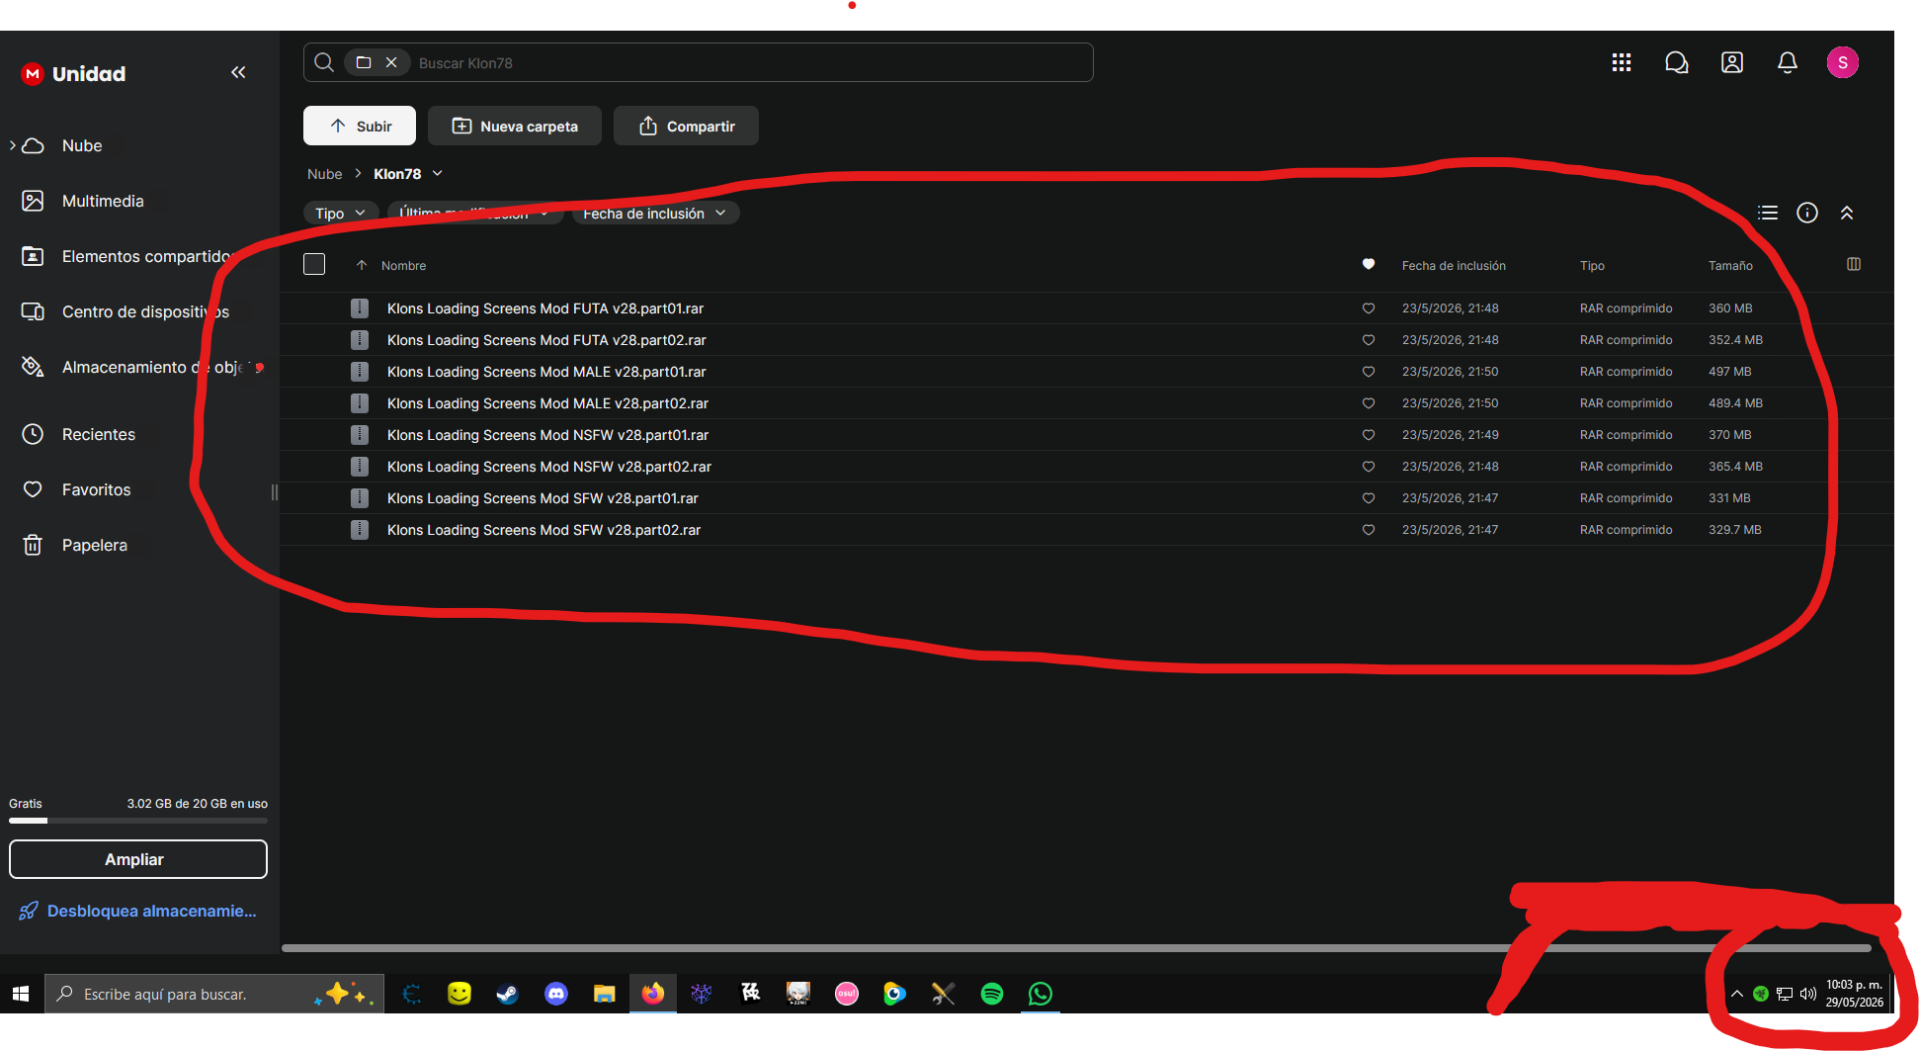Viewport: 1920px width, 1051px height.
Task: Click the horizontal scrollbar
Action: point(1076,947)
